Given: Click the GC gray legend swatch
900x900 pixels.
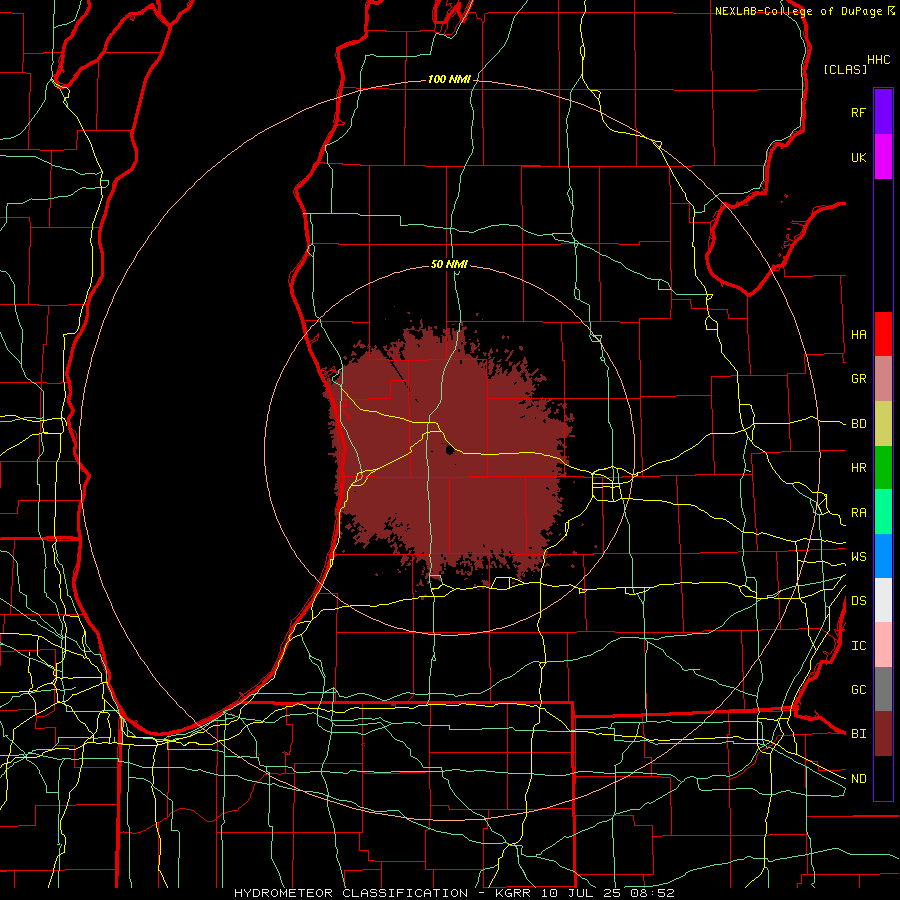Looking at the screenshot, I should click(883, 689).
